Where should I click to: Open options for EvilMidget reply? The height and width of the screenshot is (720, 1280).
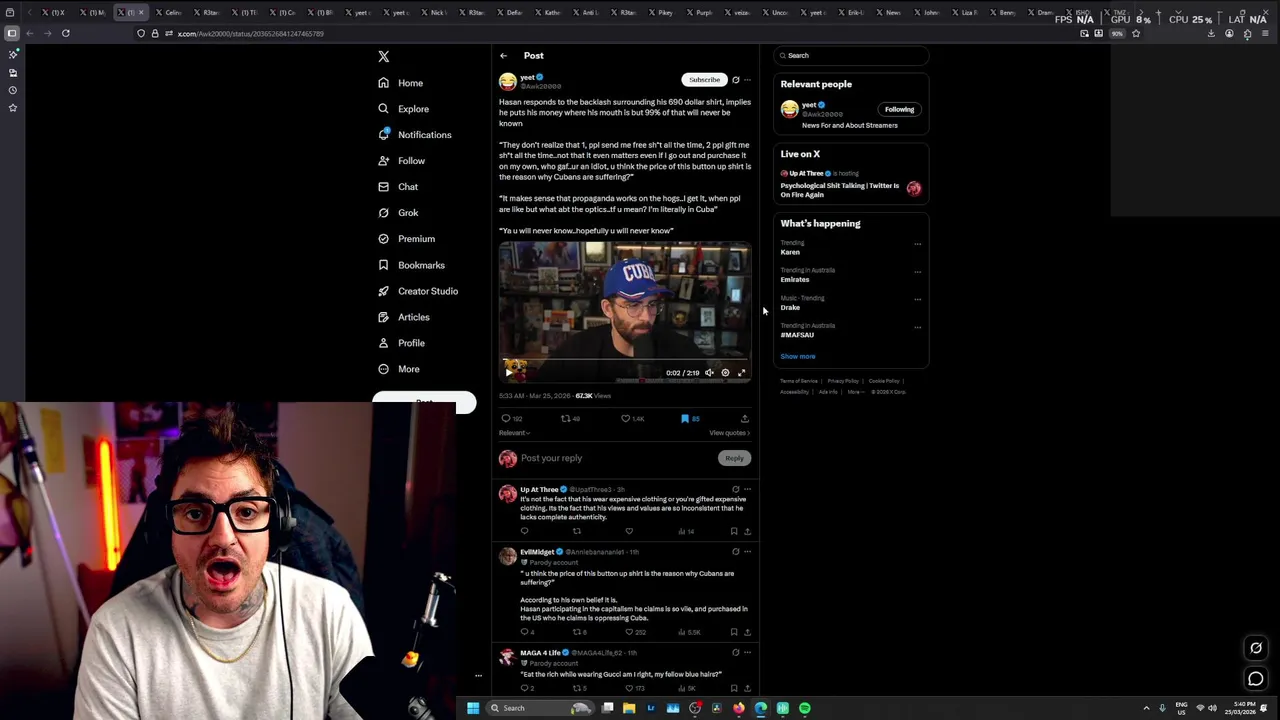(x=747, y=552)
